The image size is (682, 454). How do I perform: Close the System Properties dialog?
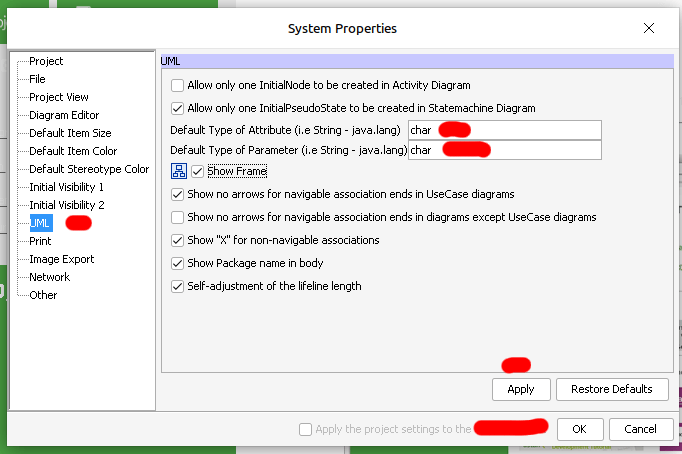651,29
